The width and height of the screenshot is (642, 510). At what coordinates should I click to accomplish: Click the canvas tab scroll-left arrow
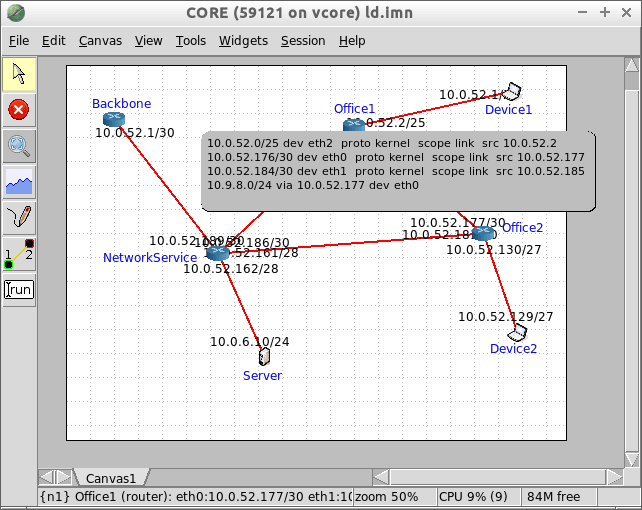[46, 477]
